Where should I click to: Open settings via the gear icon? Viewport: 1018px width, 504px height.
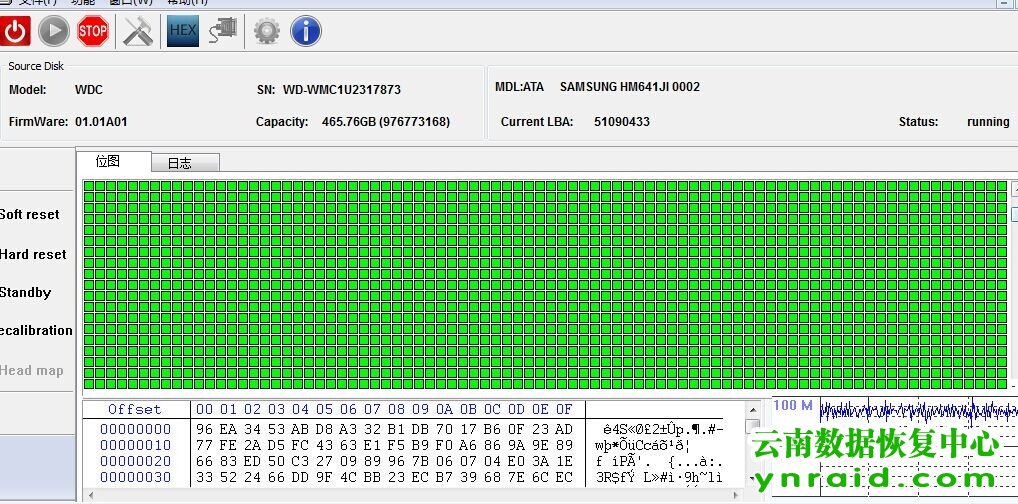[266, 32]
